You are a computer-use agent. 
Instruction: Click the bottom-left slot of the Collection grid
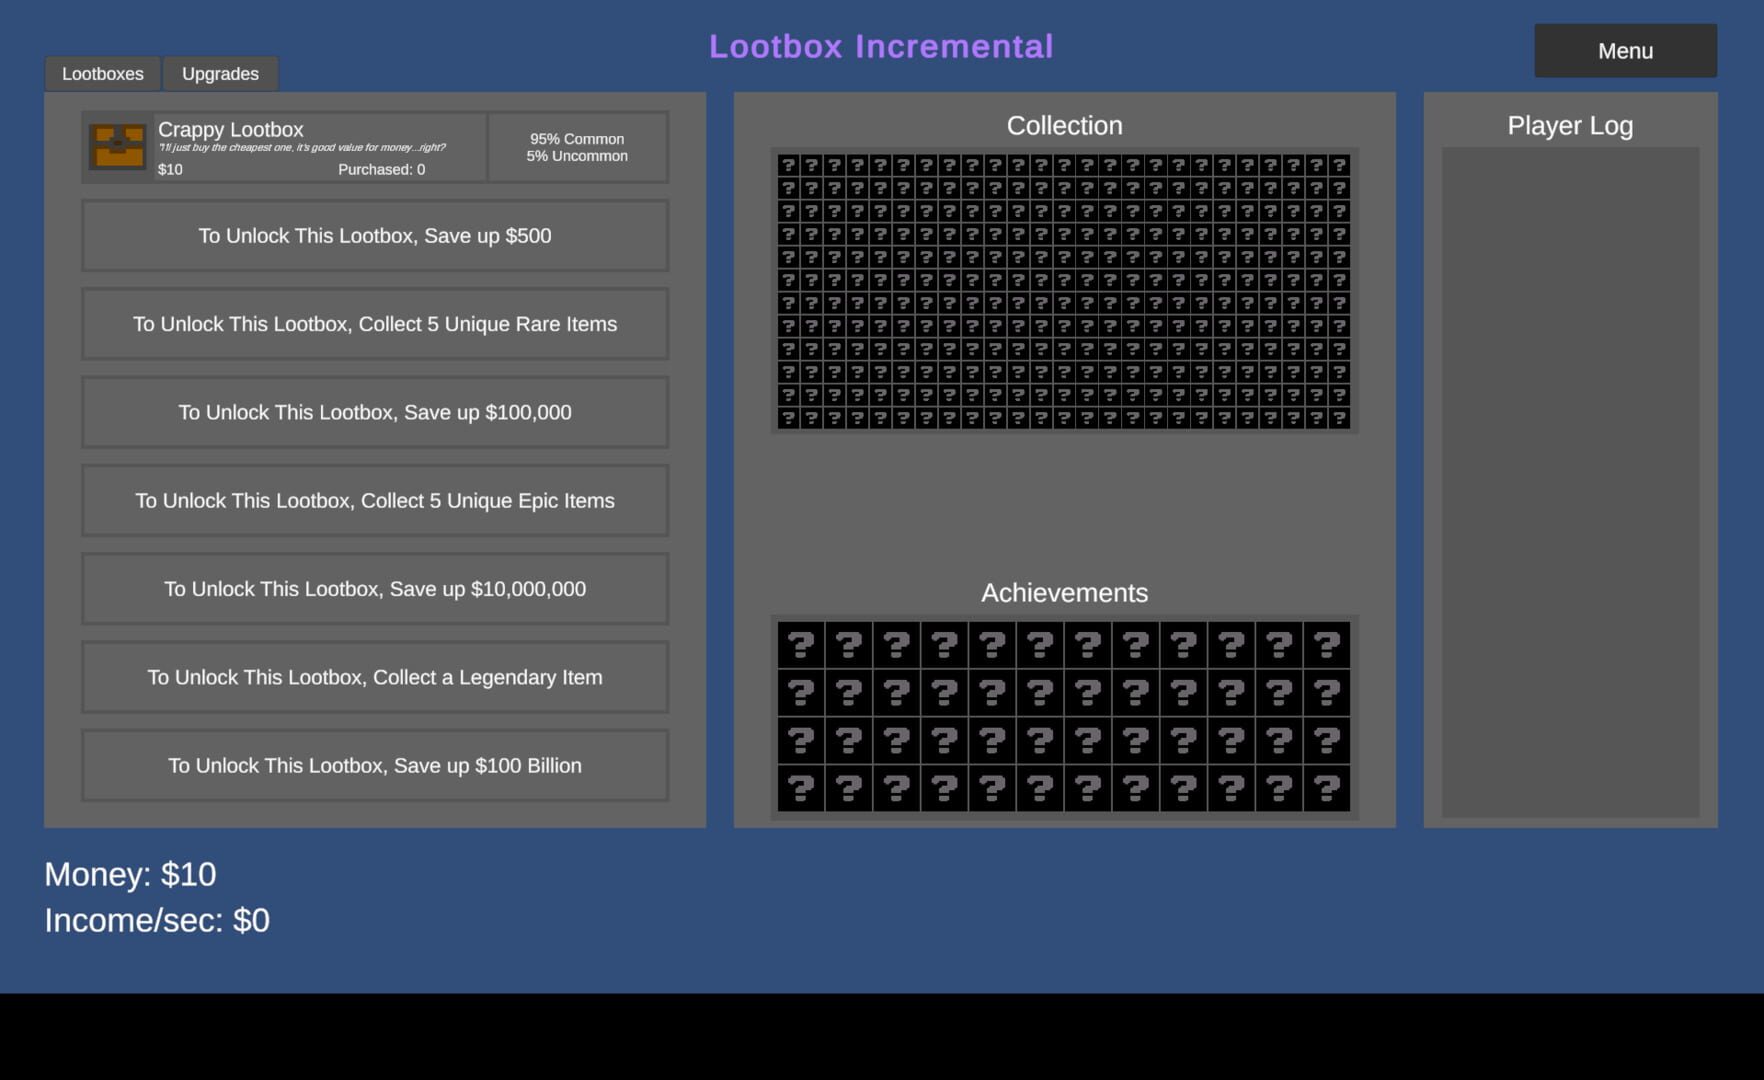pos(789,419)
